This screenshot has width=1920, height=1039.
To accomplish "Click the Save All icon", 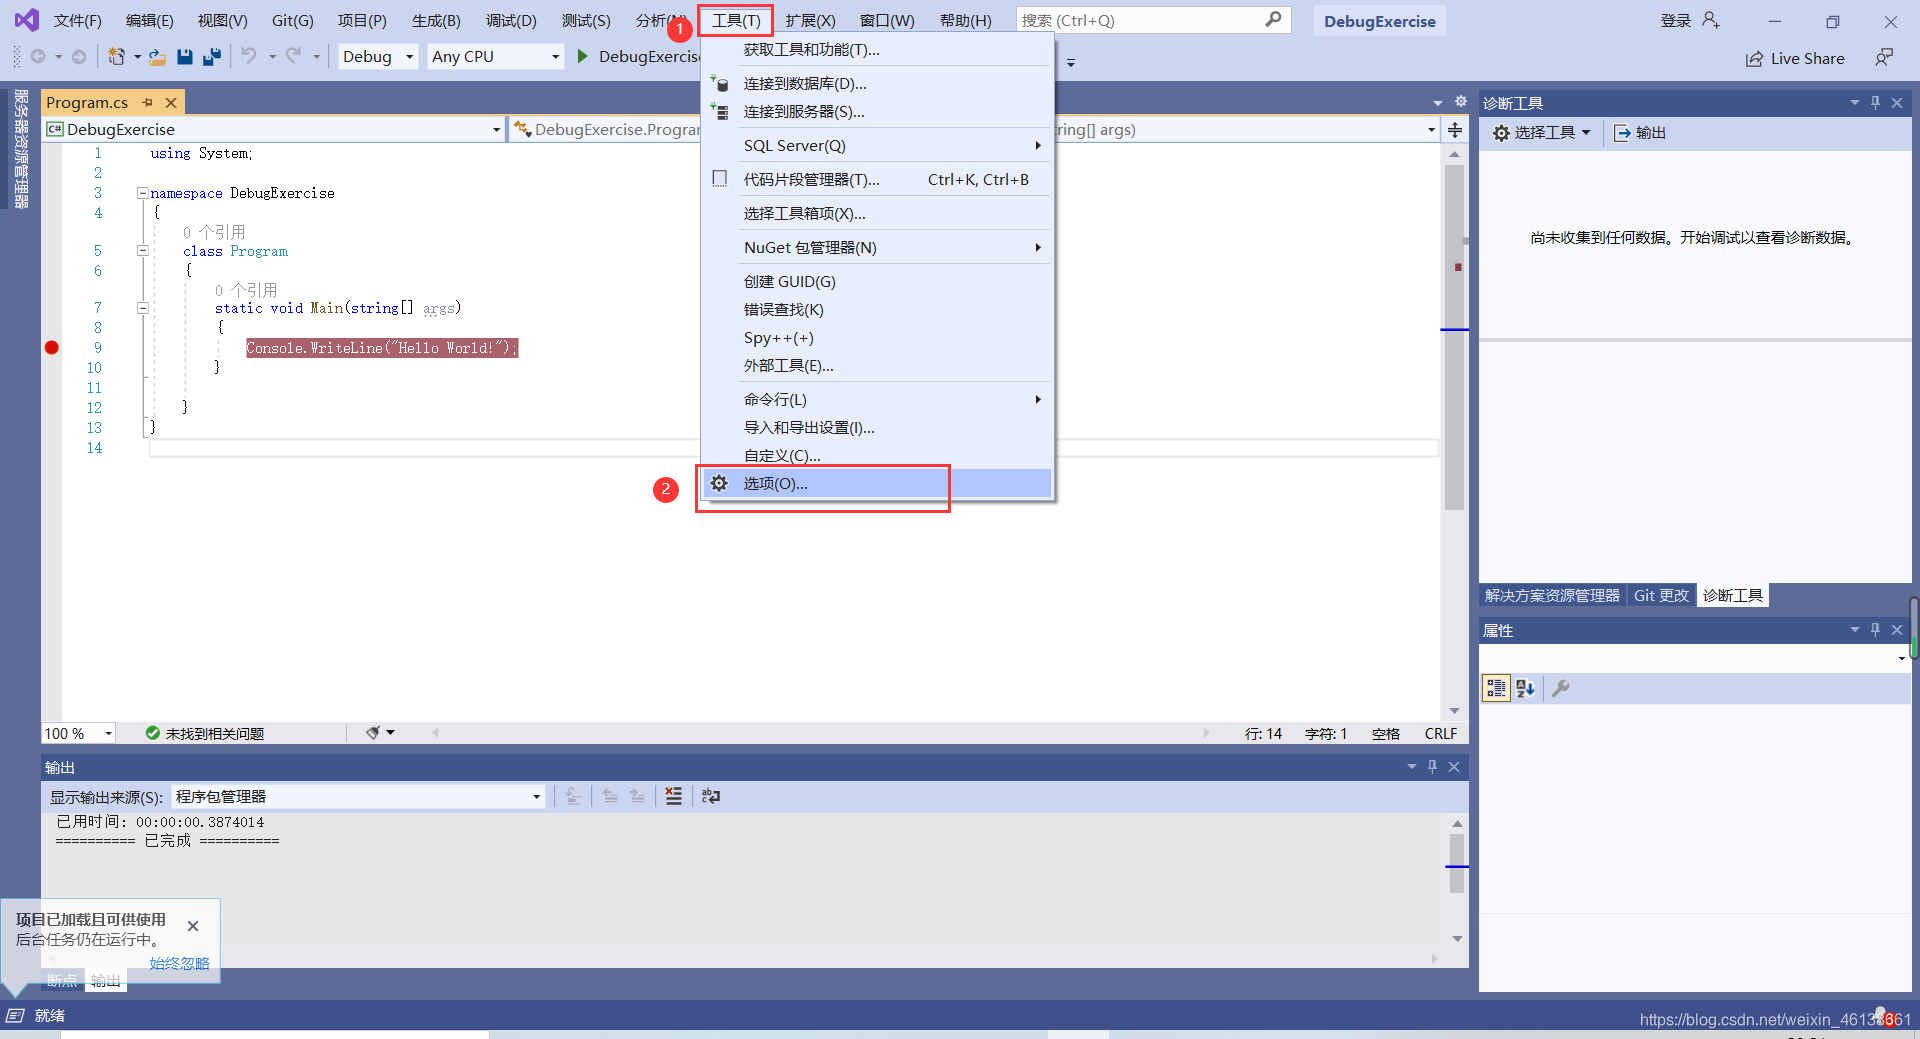I will (x=212, y=57).
